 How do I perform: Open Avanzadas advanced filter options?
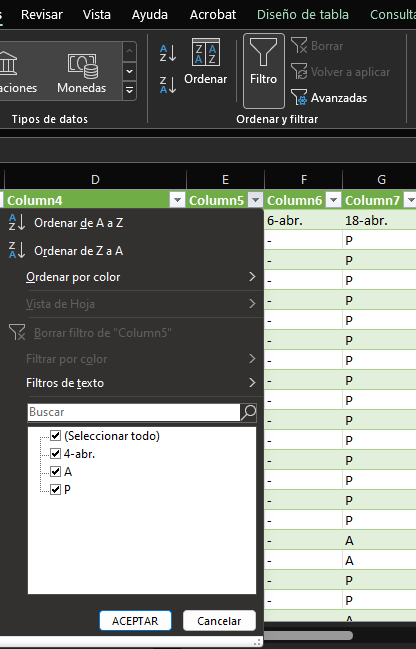(329, 98)
